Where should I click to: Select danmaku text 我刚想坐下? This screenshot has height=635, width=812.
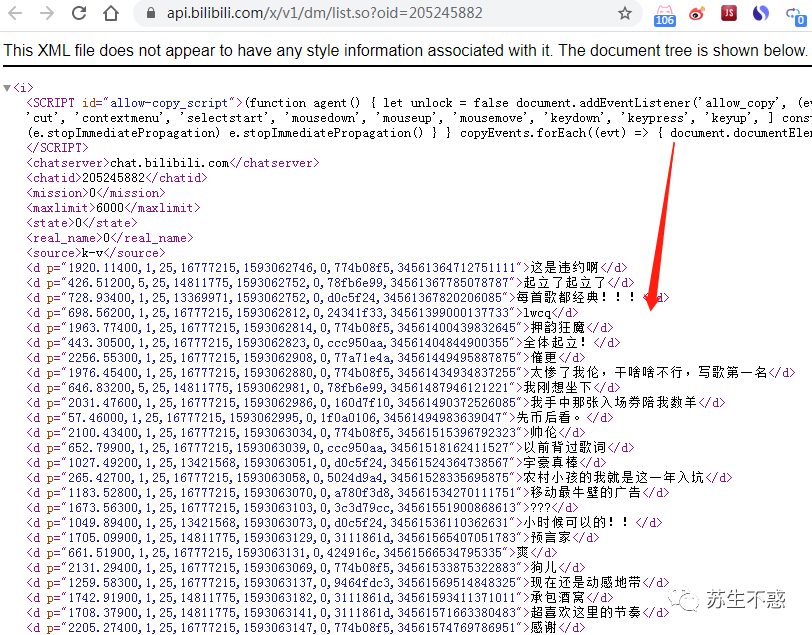[558, 387]
